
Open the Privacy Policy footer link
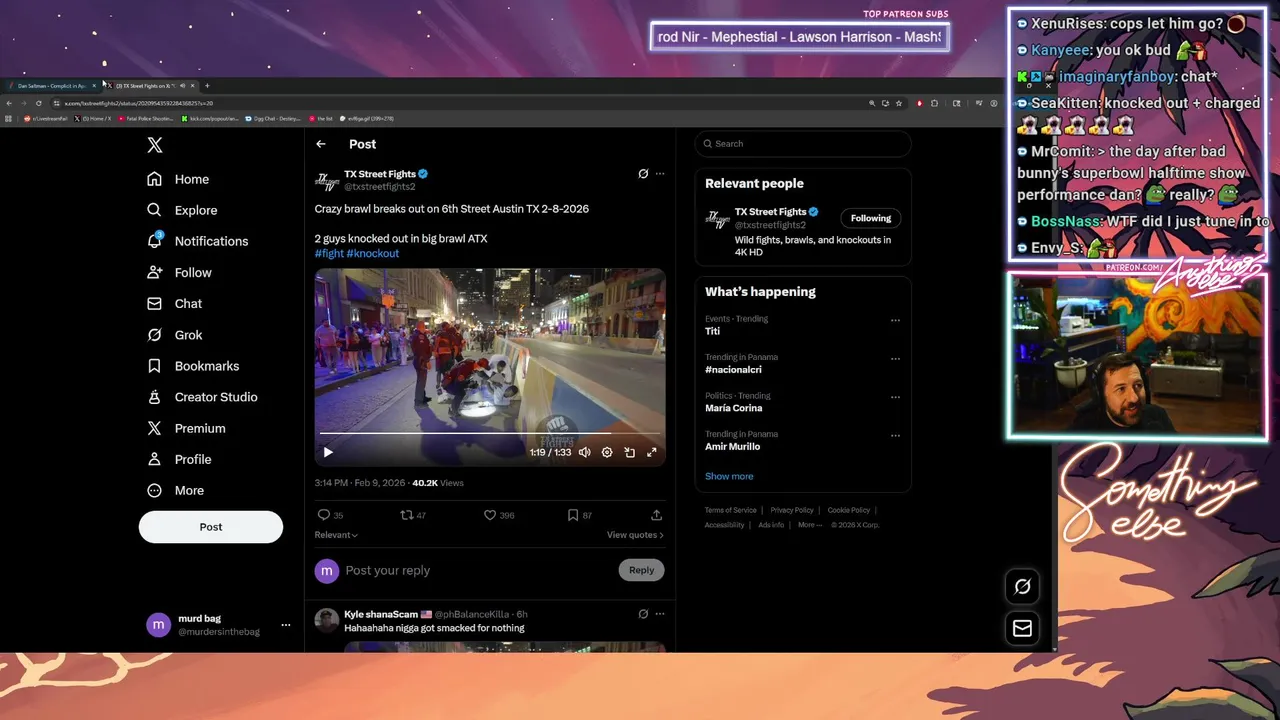pos(792,510)
